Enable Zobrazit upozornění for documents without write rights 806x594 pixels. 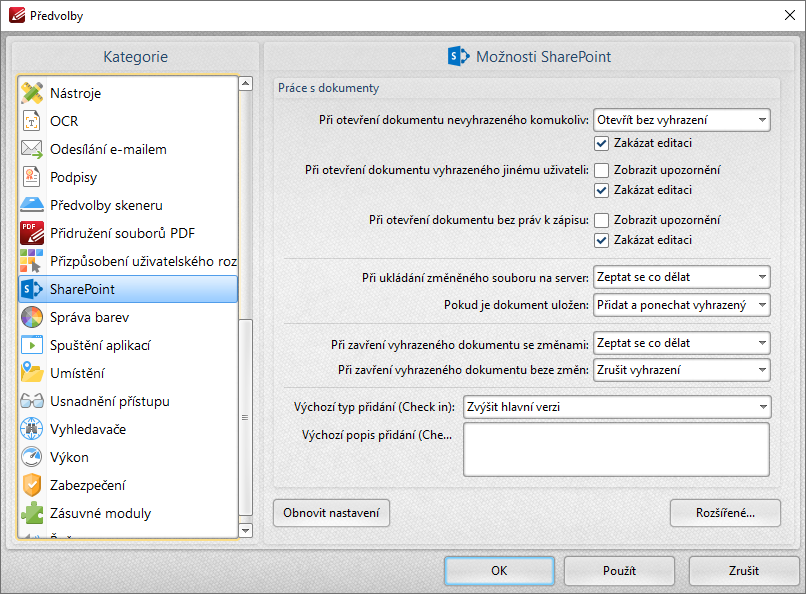point(601,220)
